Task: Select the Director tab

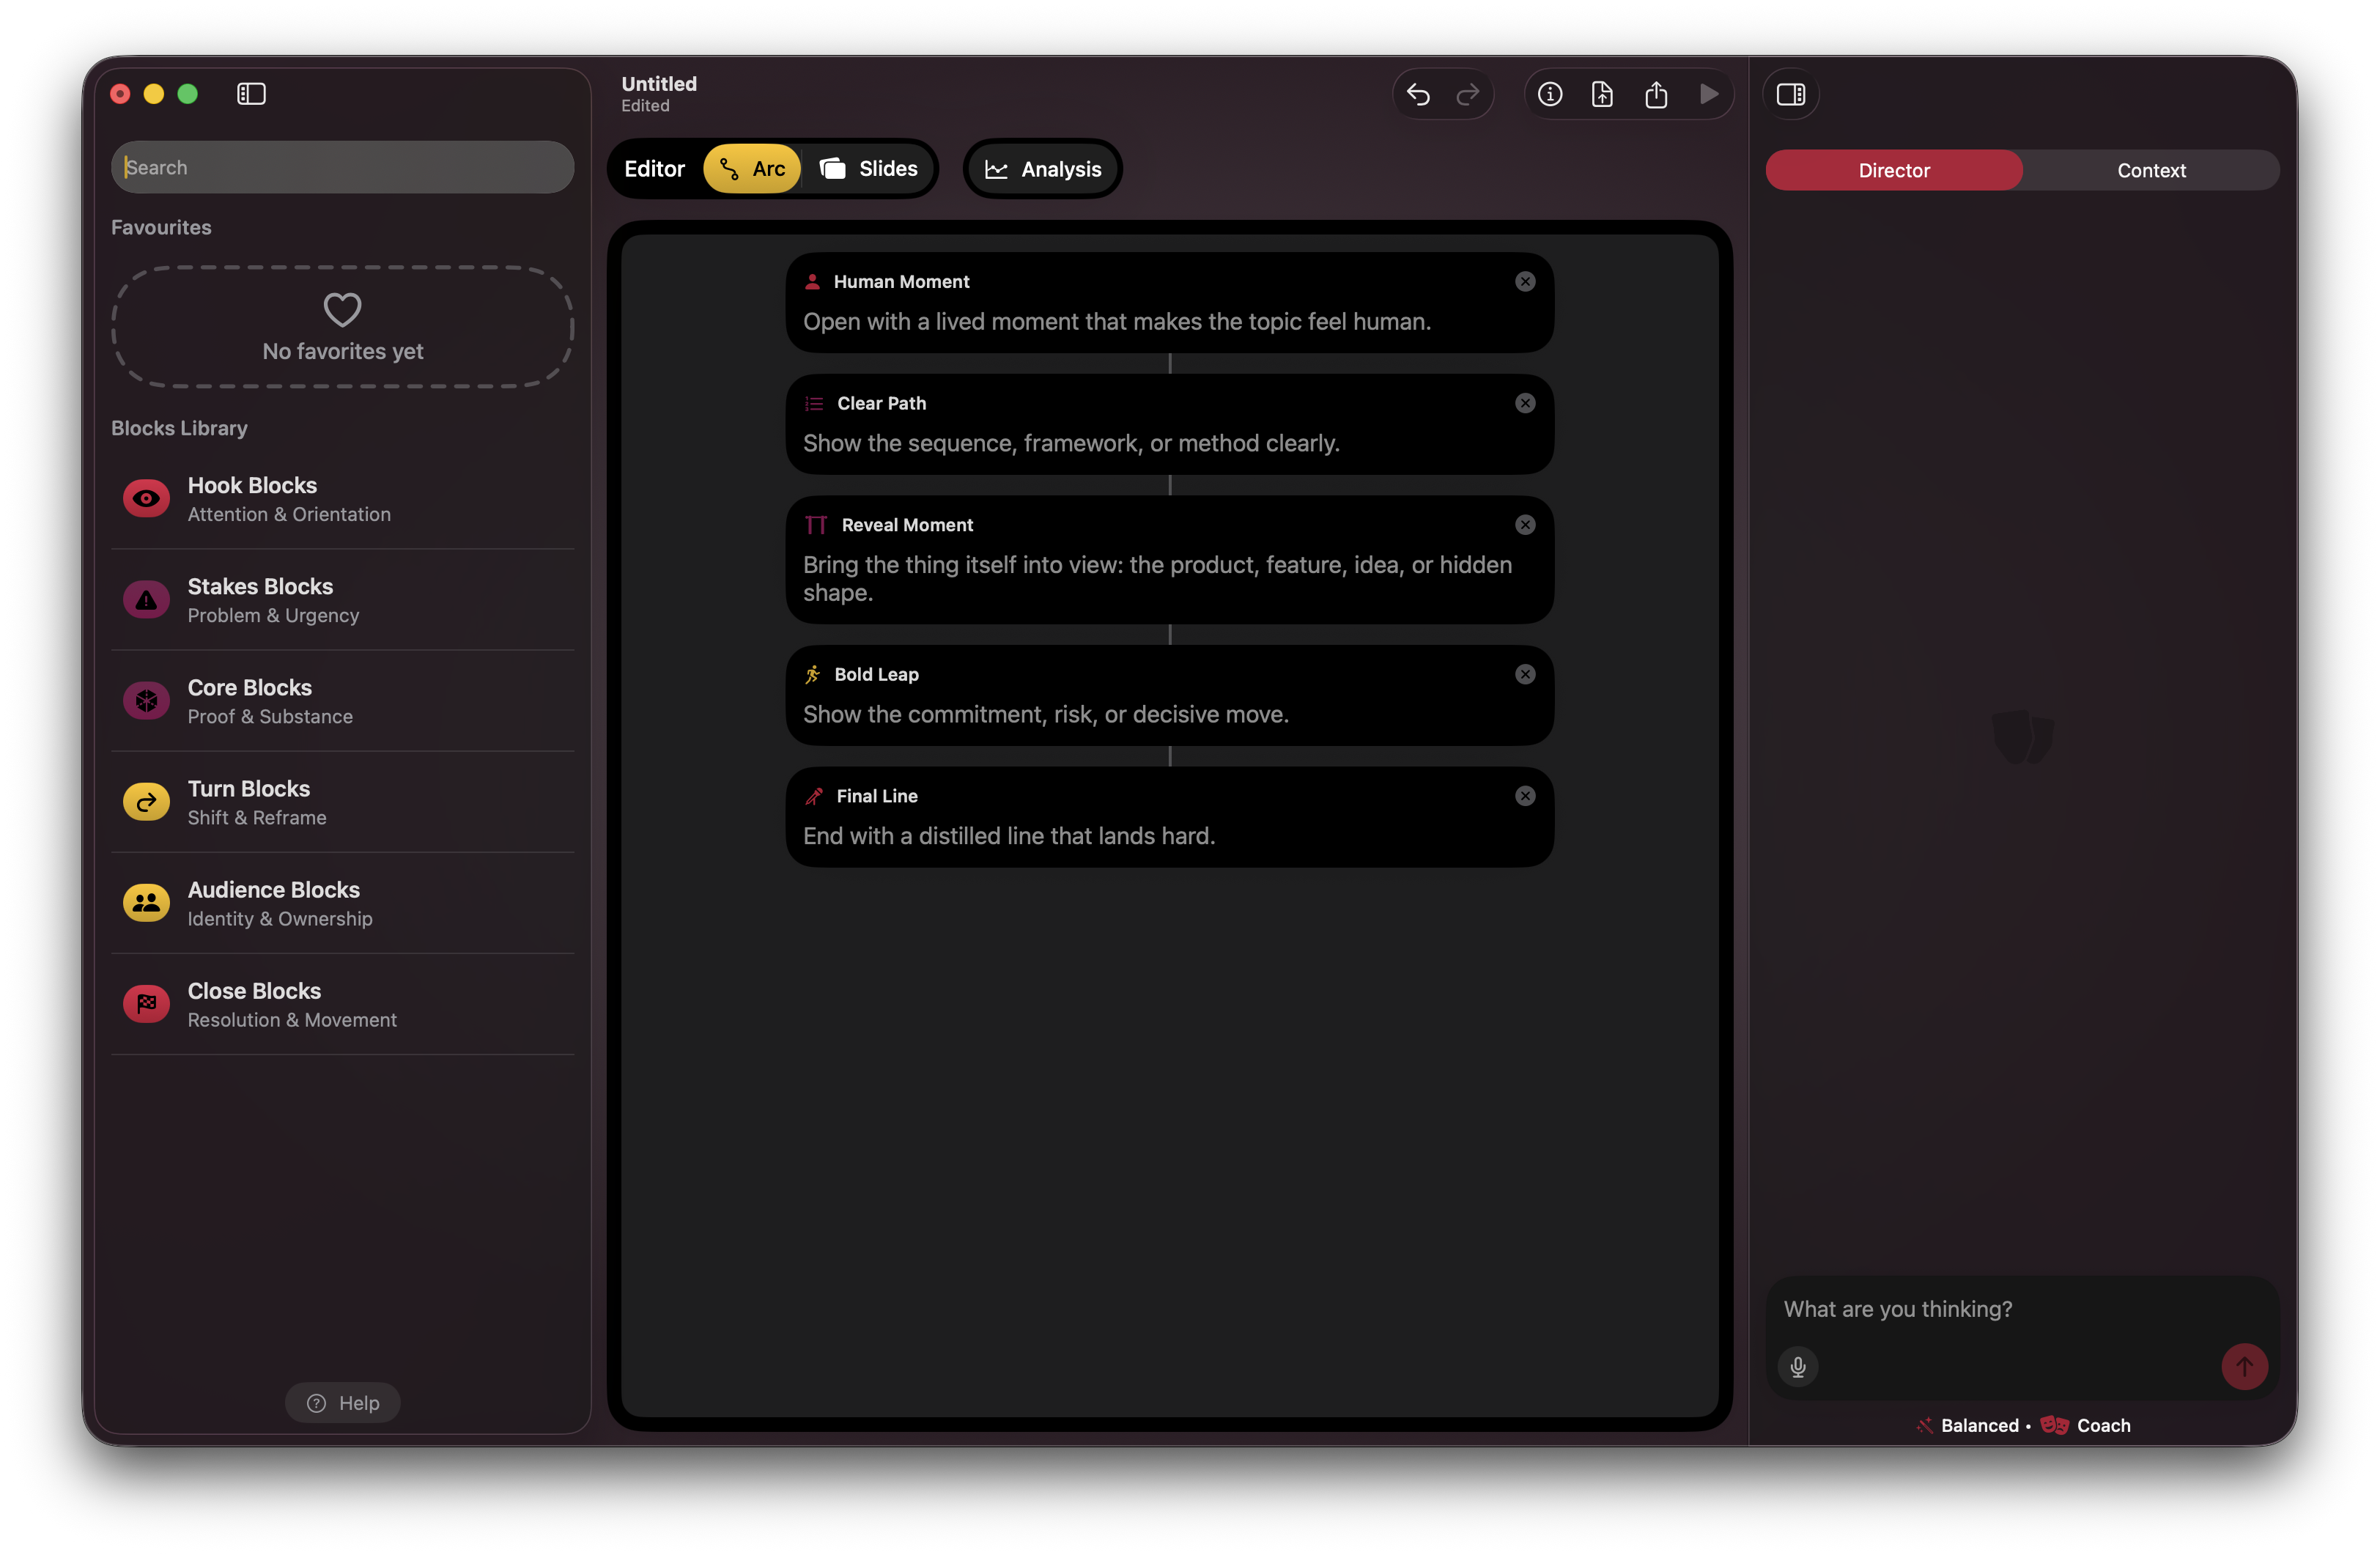Action: 1893,170
